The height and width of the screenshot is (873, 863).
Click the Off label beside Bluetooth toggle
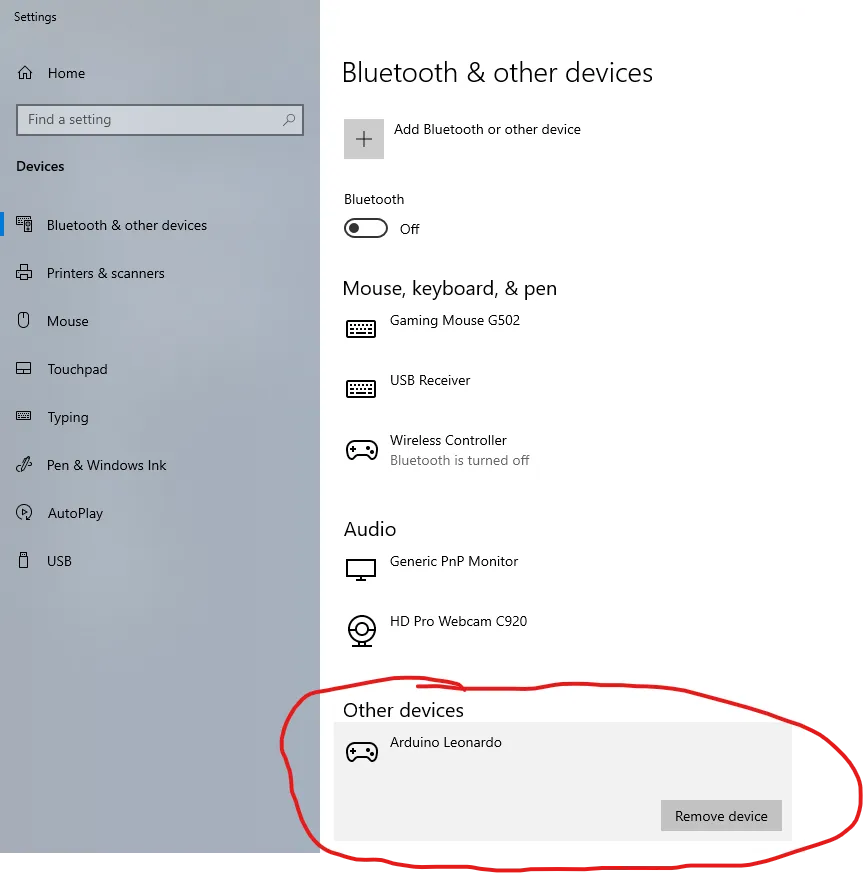[409, 229]
